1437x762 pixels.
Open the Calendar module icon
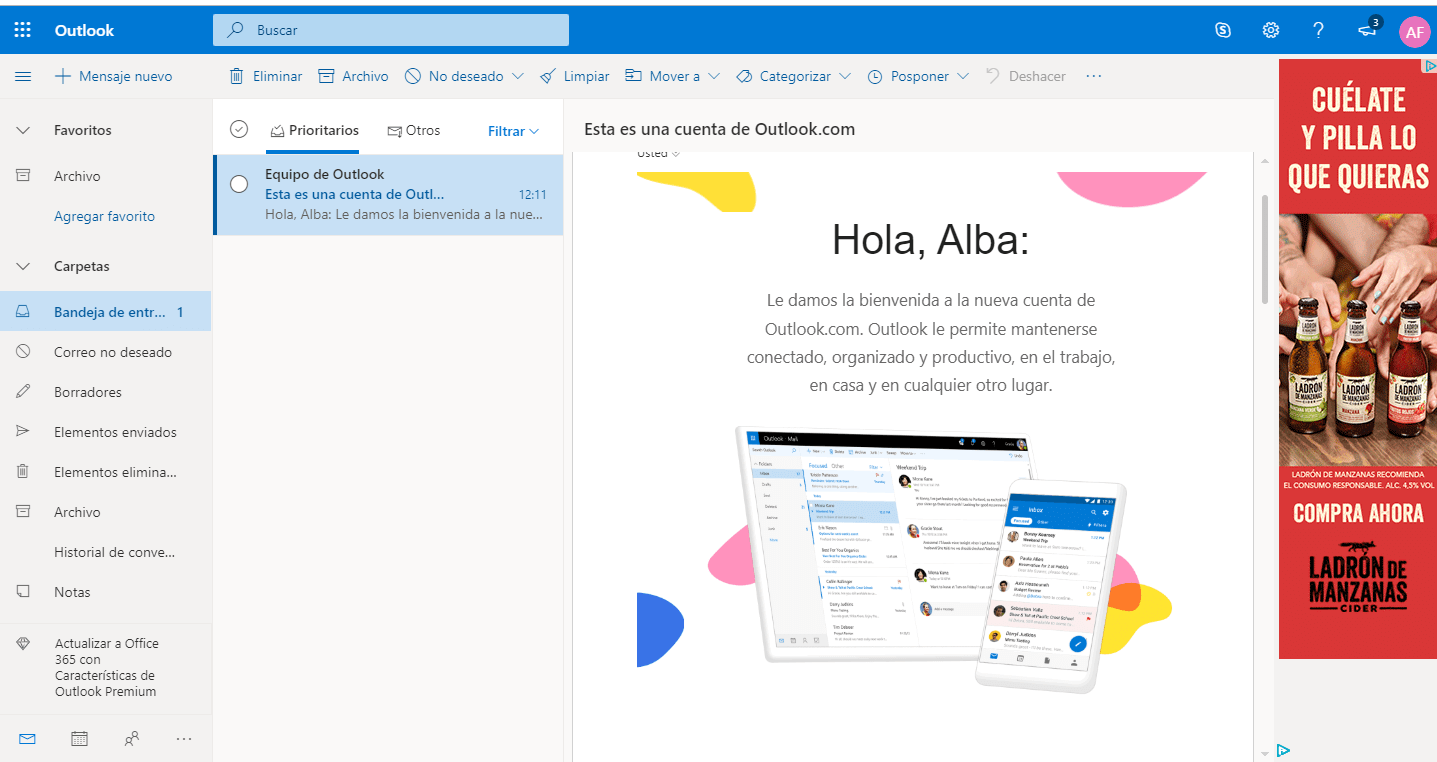(79, 739)
